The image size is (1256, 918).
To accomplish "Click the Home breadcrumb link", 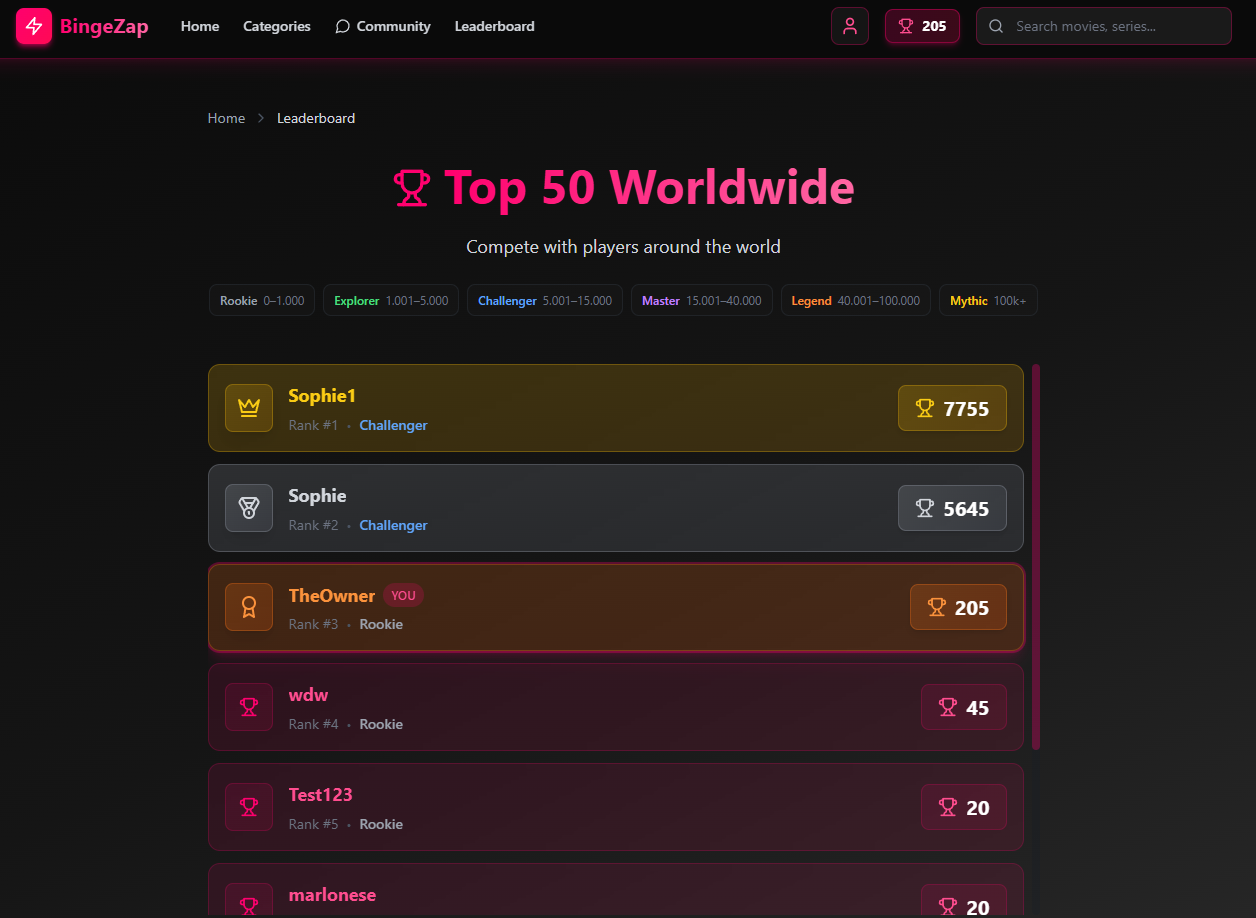I will coord(226,118).
